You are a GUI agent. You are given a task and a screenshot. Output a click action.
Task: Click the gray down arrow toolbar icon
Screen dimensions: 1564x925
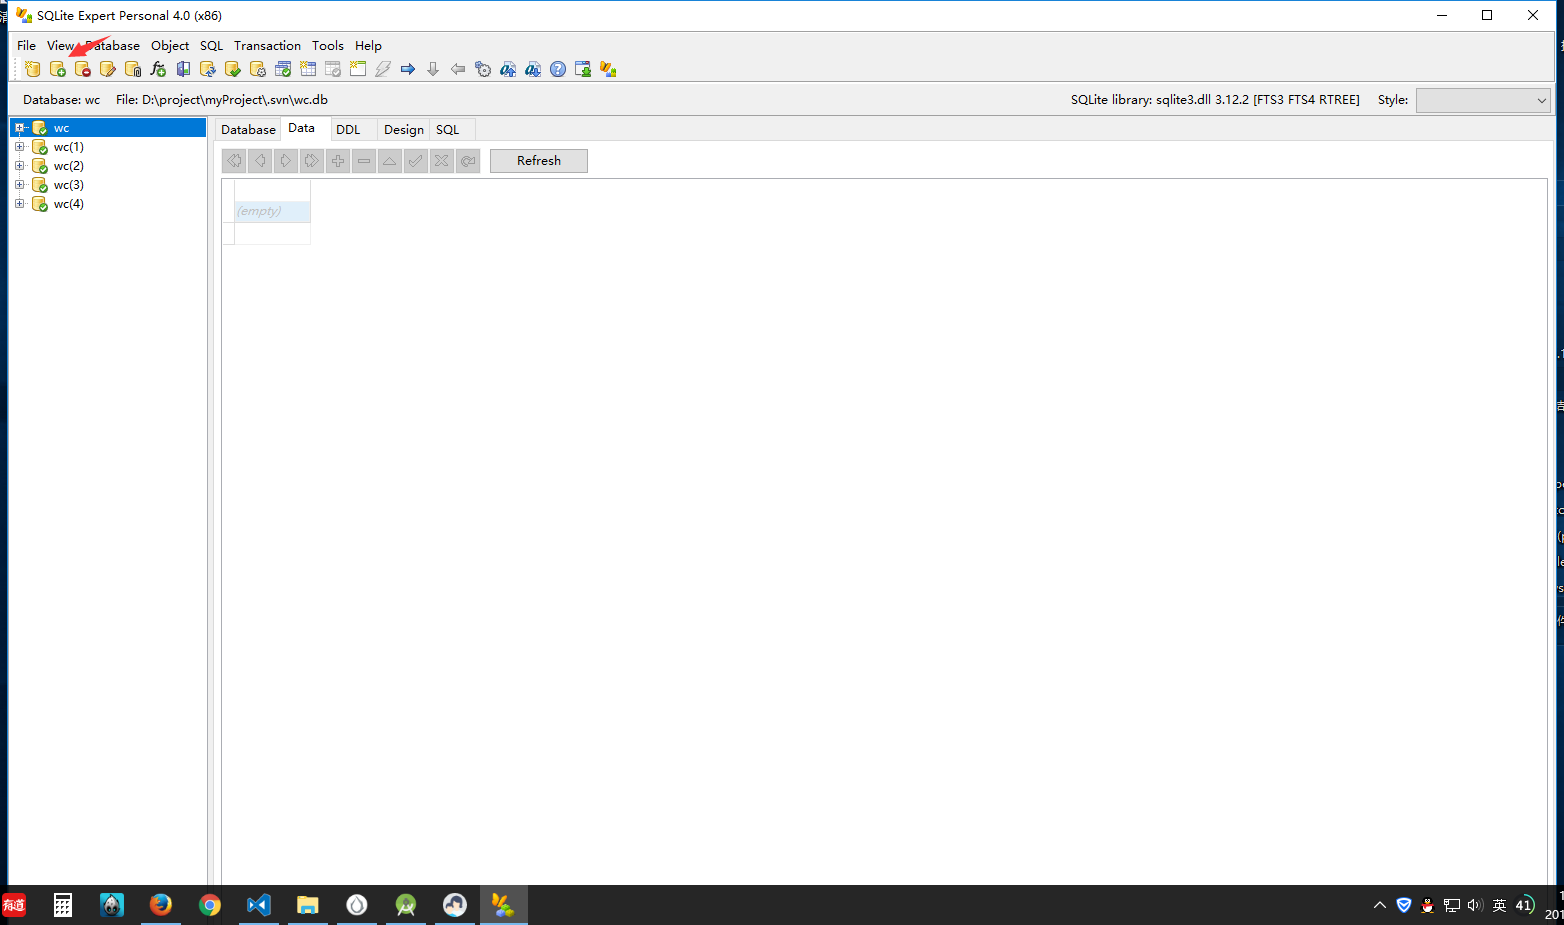click(x=433, y=69)
